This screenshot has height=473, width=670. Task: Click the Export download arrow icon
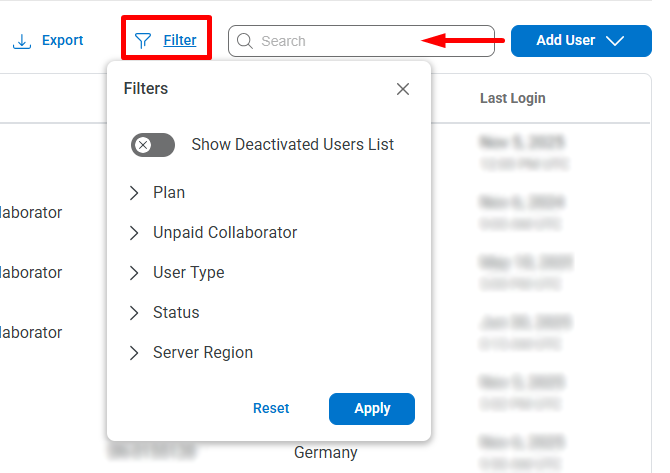(22, 41)
